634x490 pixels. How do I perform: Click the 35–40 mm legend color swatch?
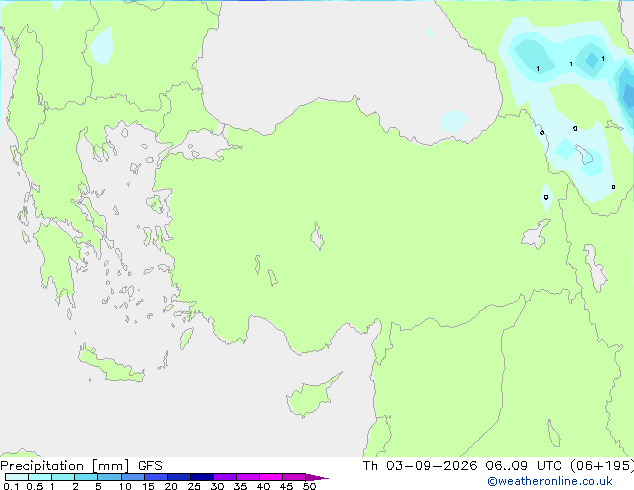tap(247, 477)
